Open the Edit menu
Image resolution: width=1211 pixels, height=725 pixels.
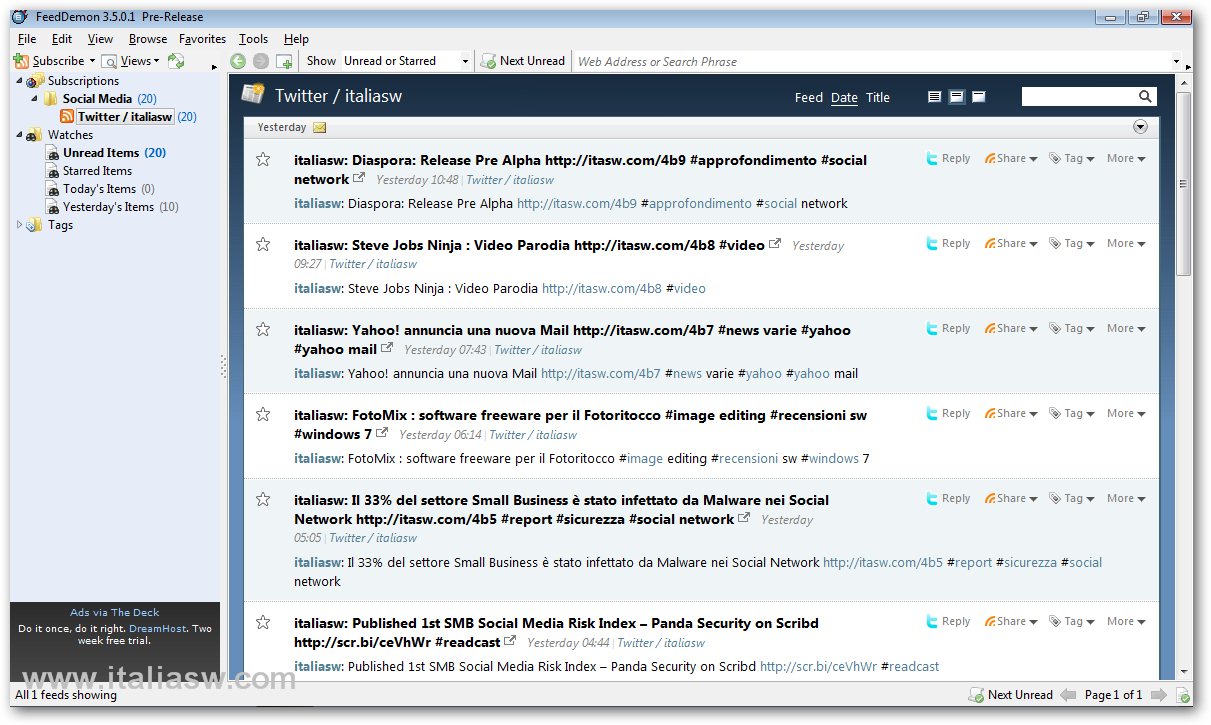62,39
